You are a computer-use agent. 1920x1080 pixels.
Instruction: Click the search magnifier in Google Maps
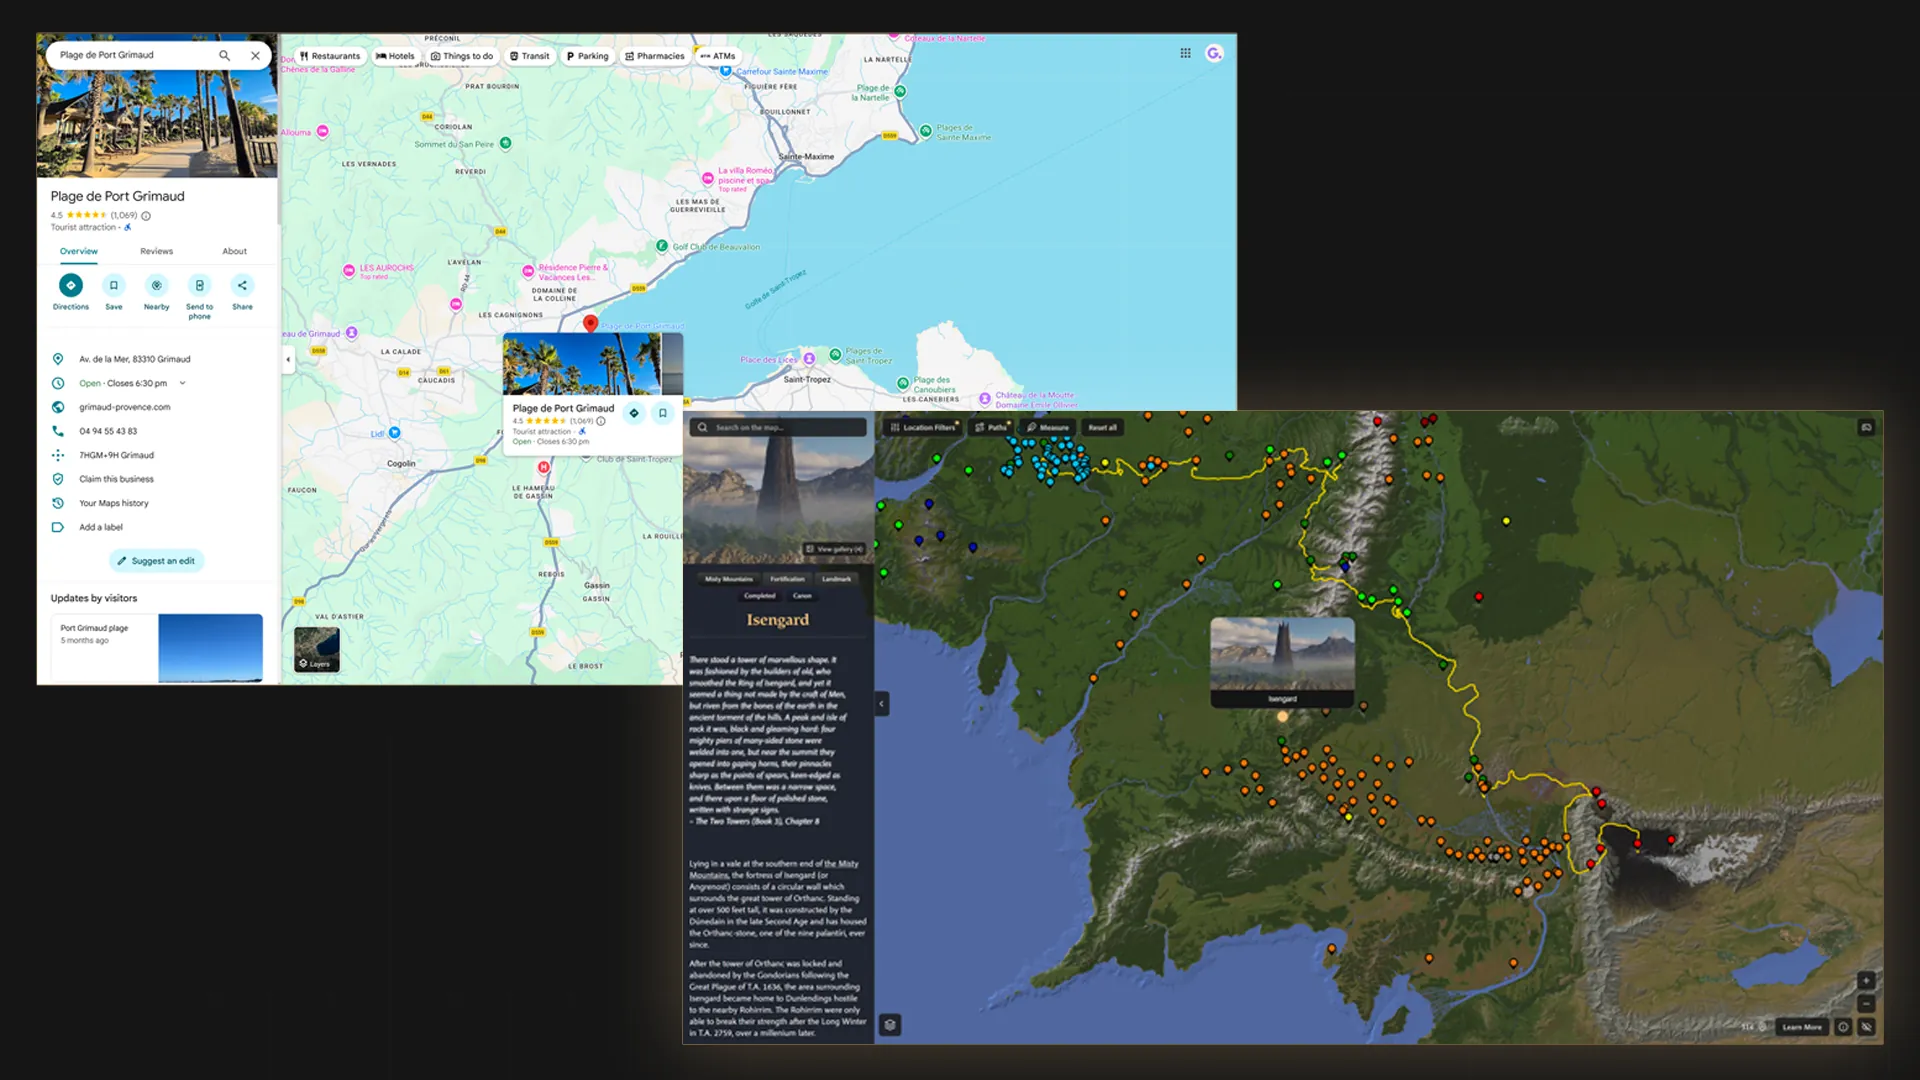pos(224,56)
